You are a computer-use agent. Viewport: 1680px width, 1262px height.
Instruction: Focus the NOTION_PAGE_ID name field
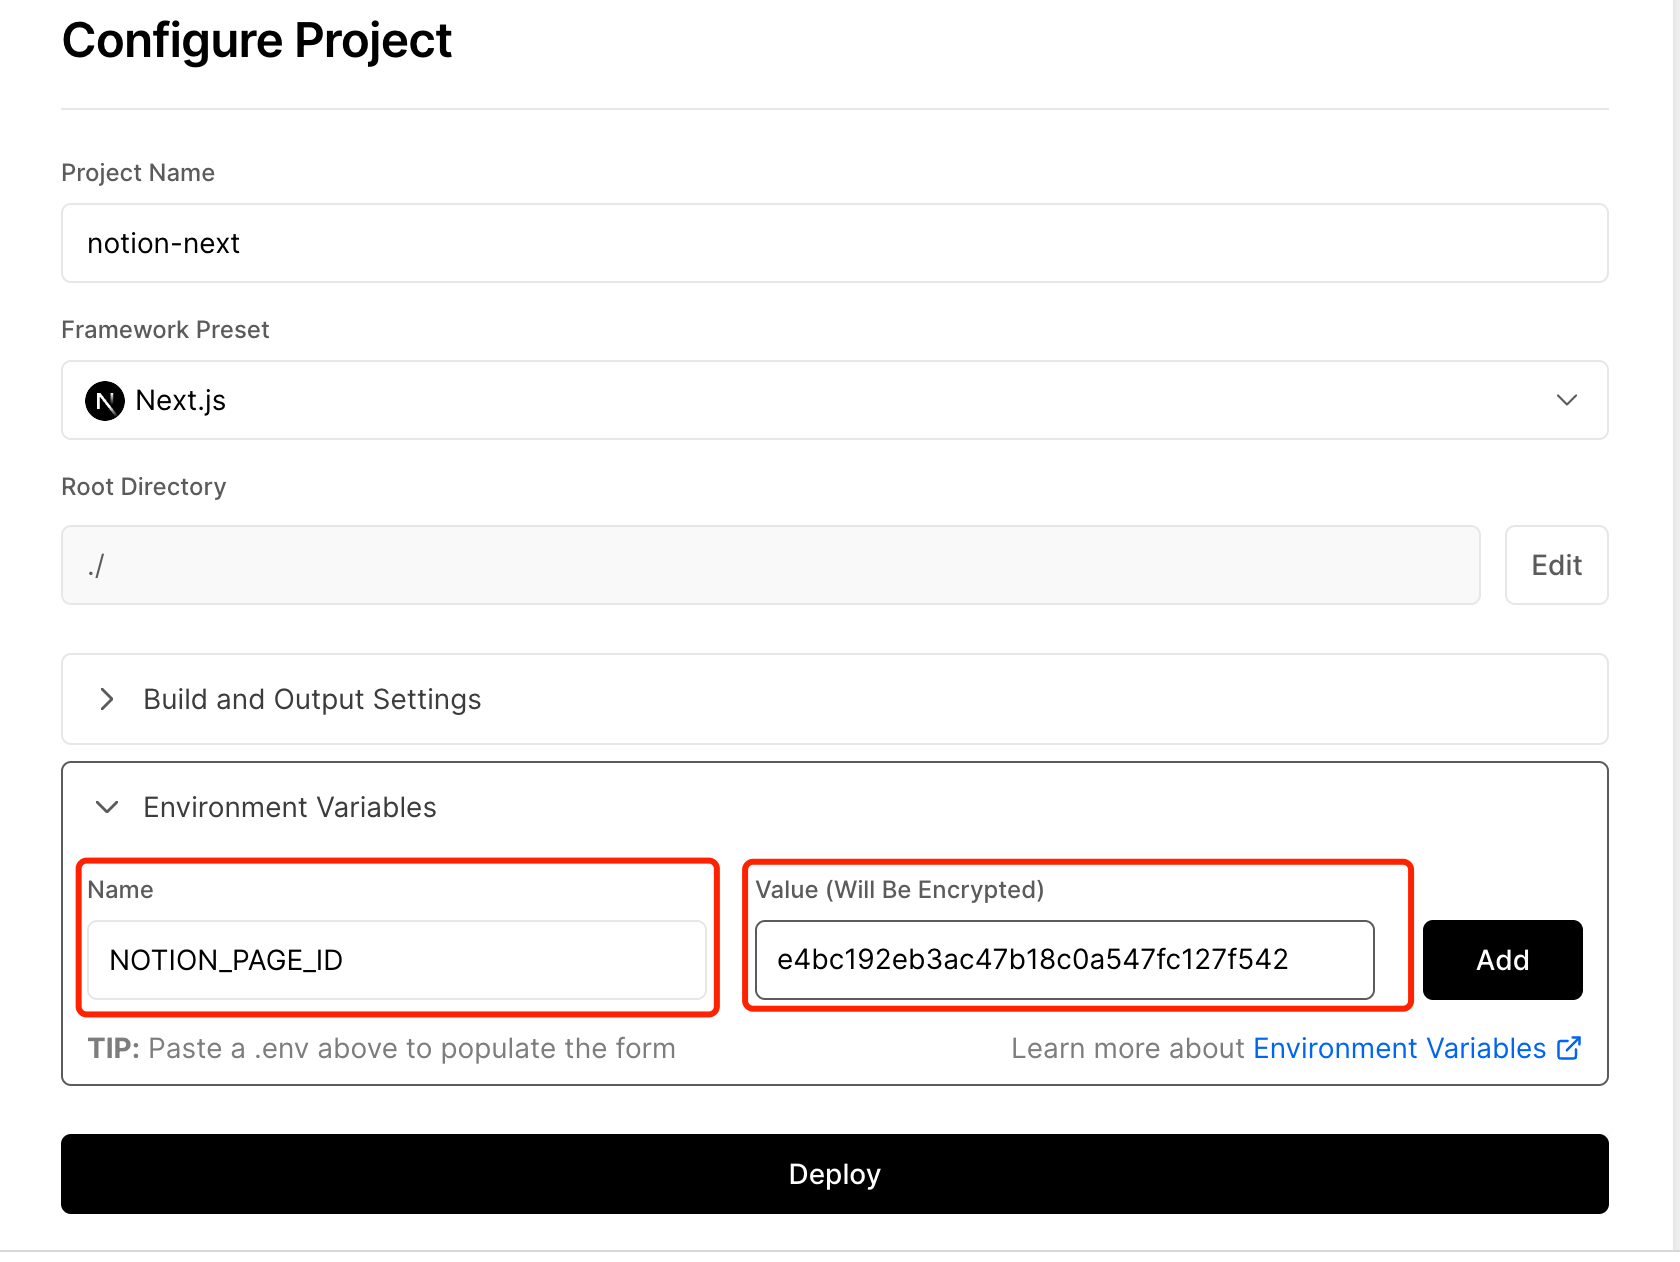397,960
